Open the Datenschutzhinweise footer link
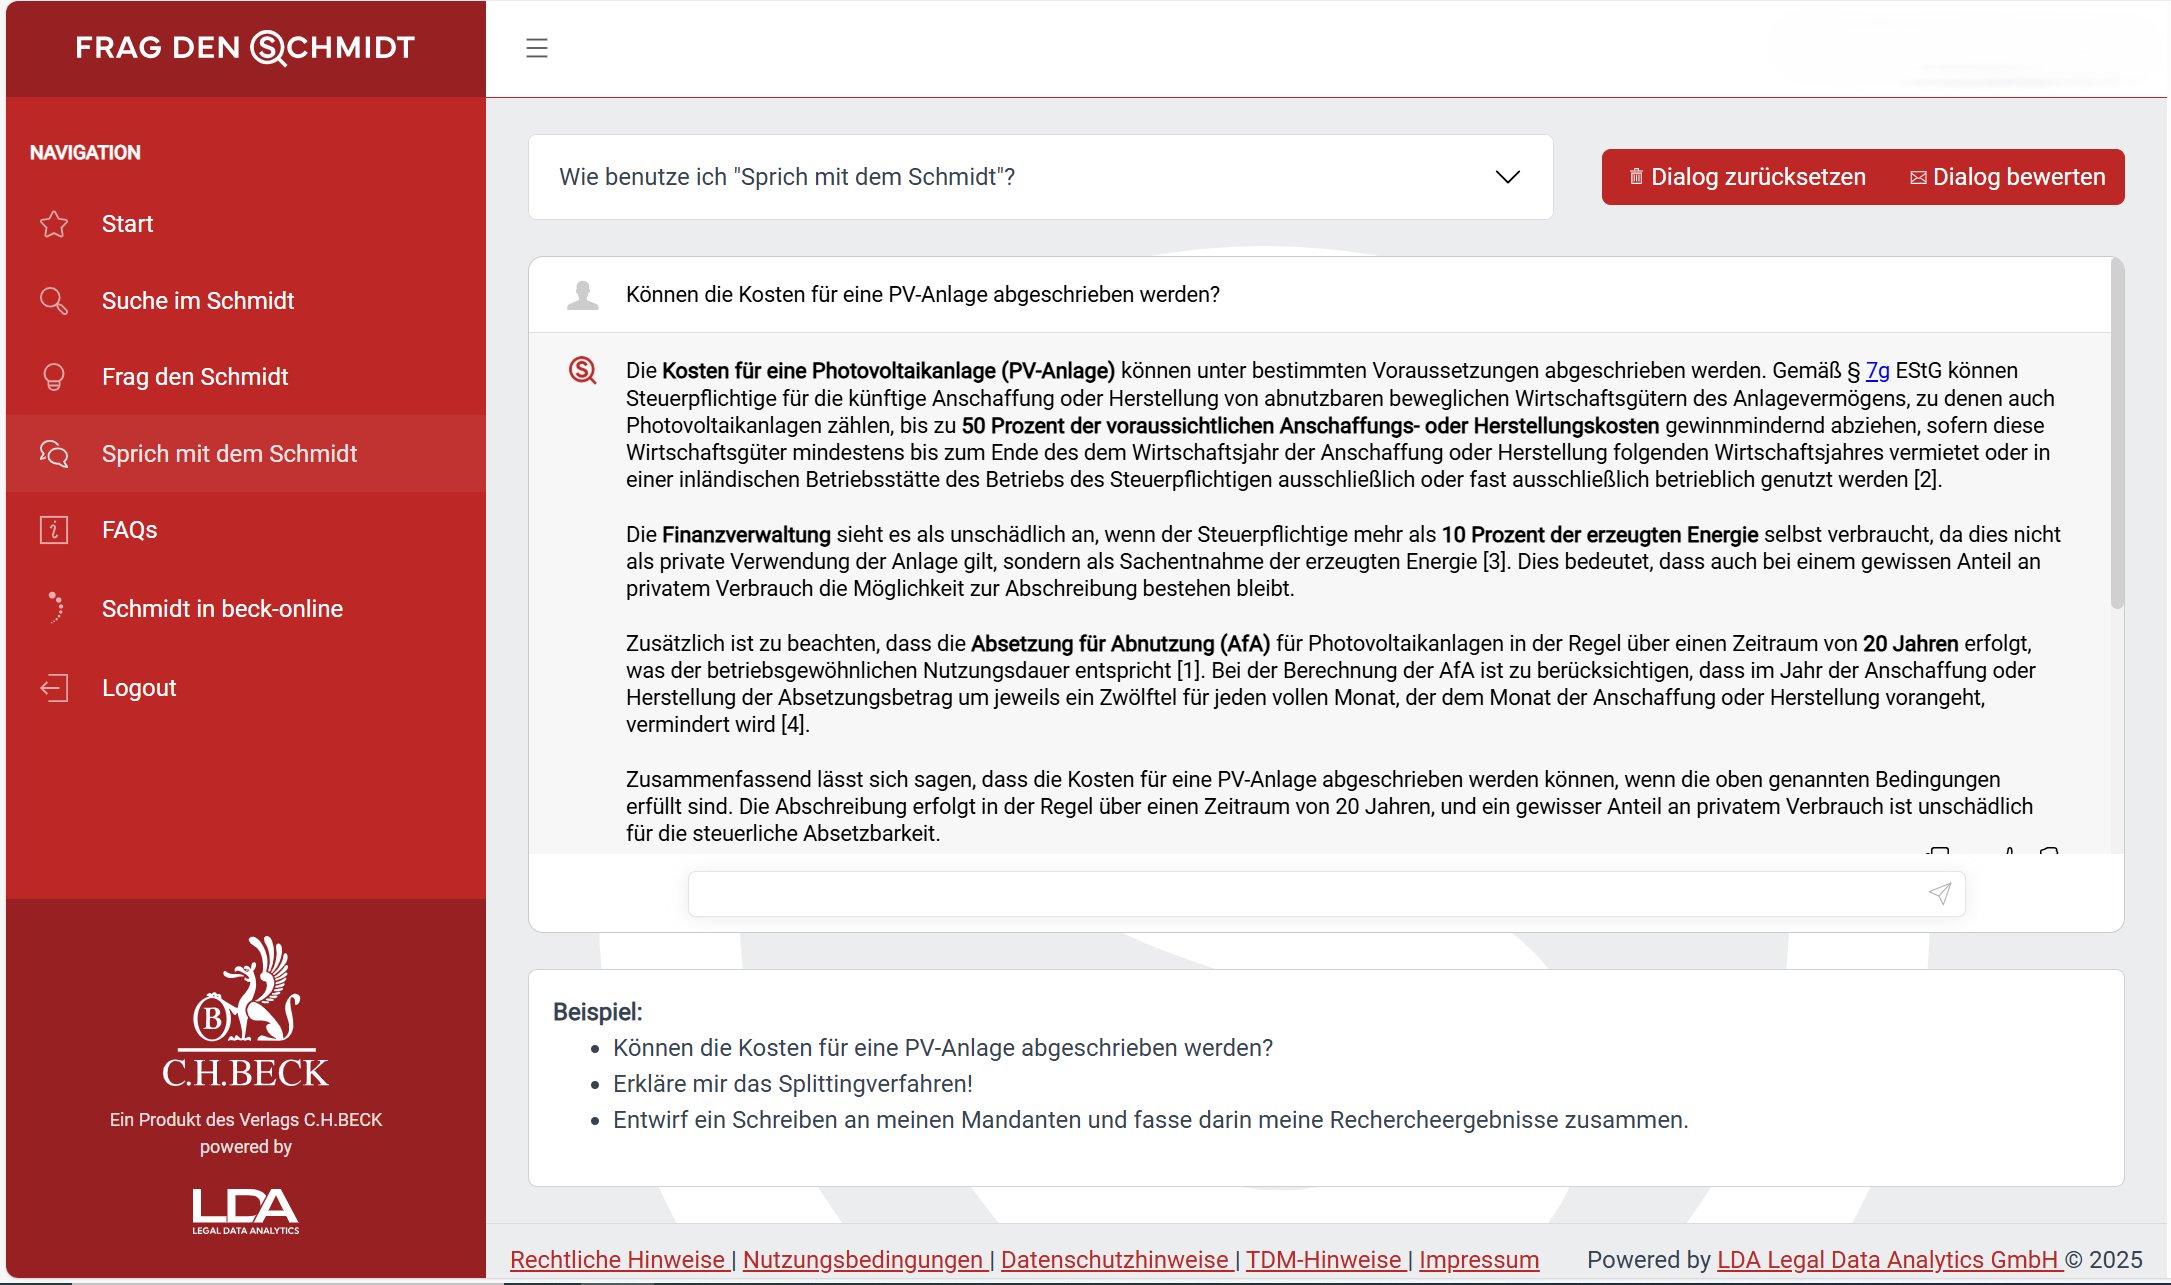2171x1285 pixels. (x=1114, y=1260)
